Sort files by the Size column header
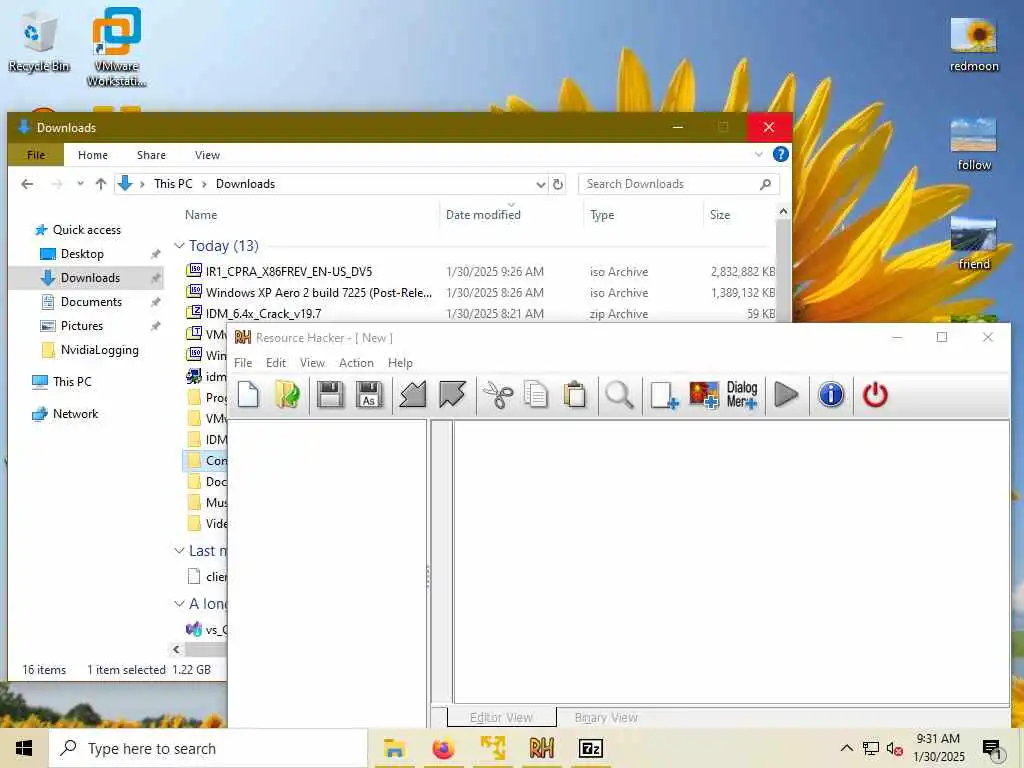The height and width of the screenshot is (768, 1024). coord(720,215)
